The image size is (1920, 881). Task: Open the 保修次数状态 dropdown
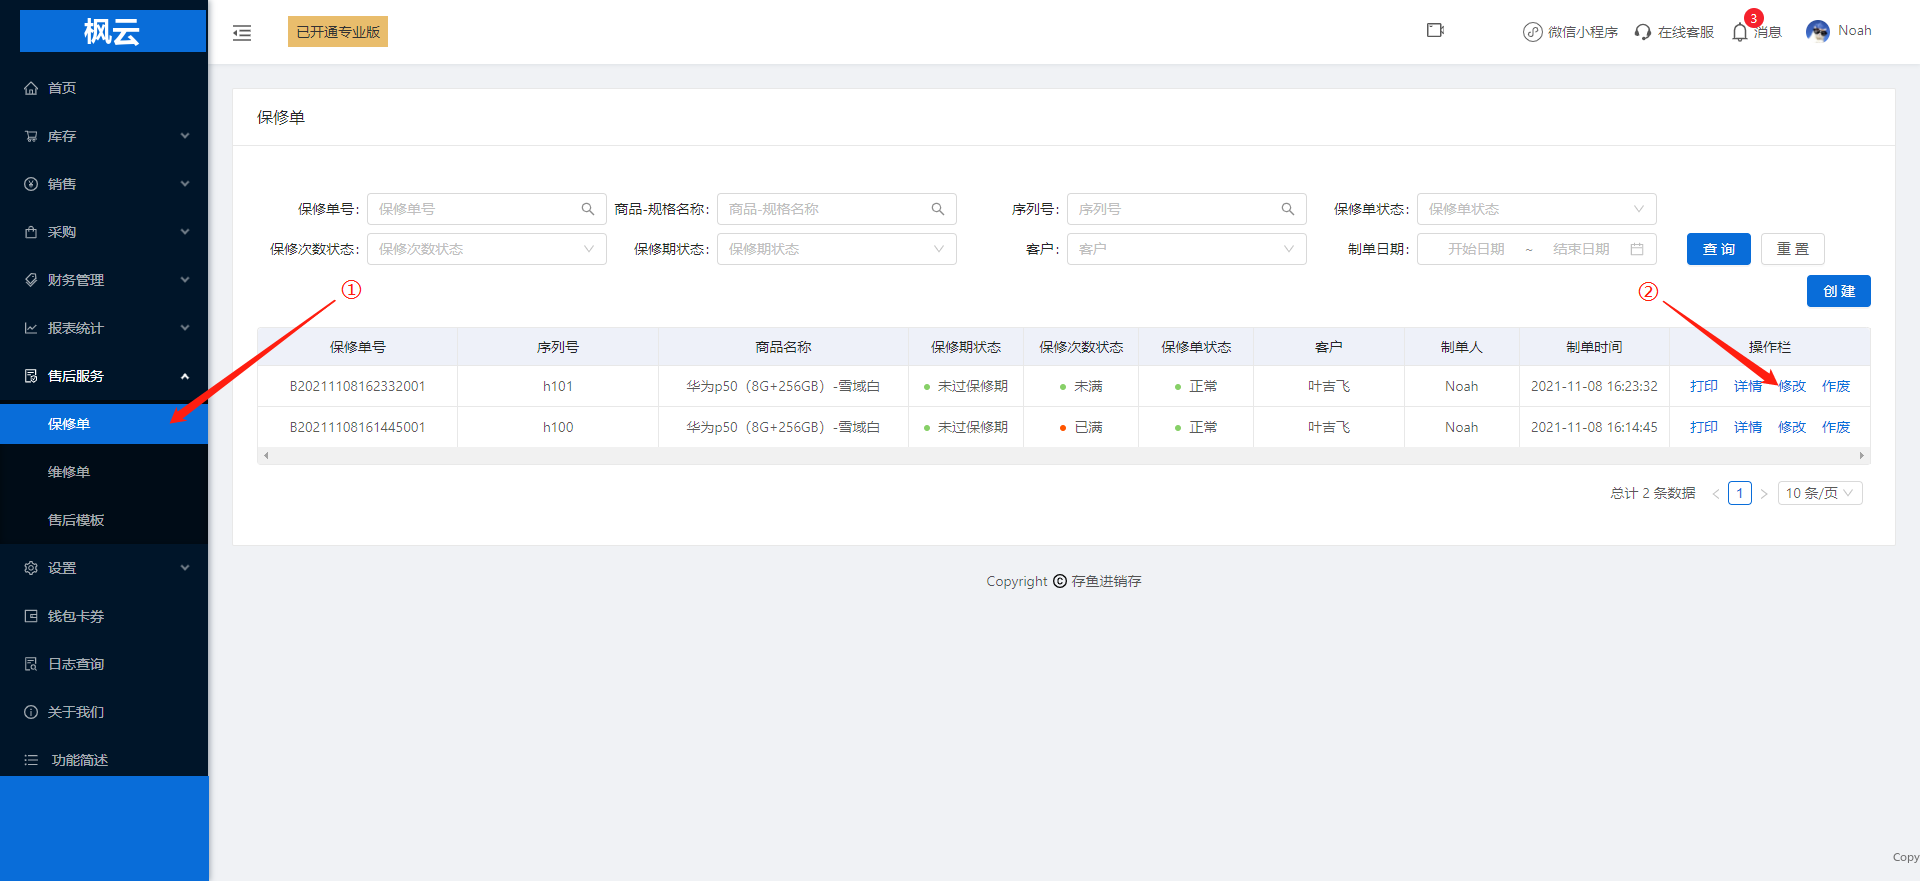[486, 249]
